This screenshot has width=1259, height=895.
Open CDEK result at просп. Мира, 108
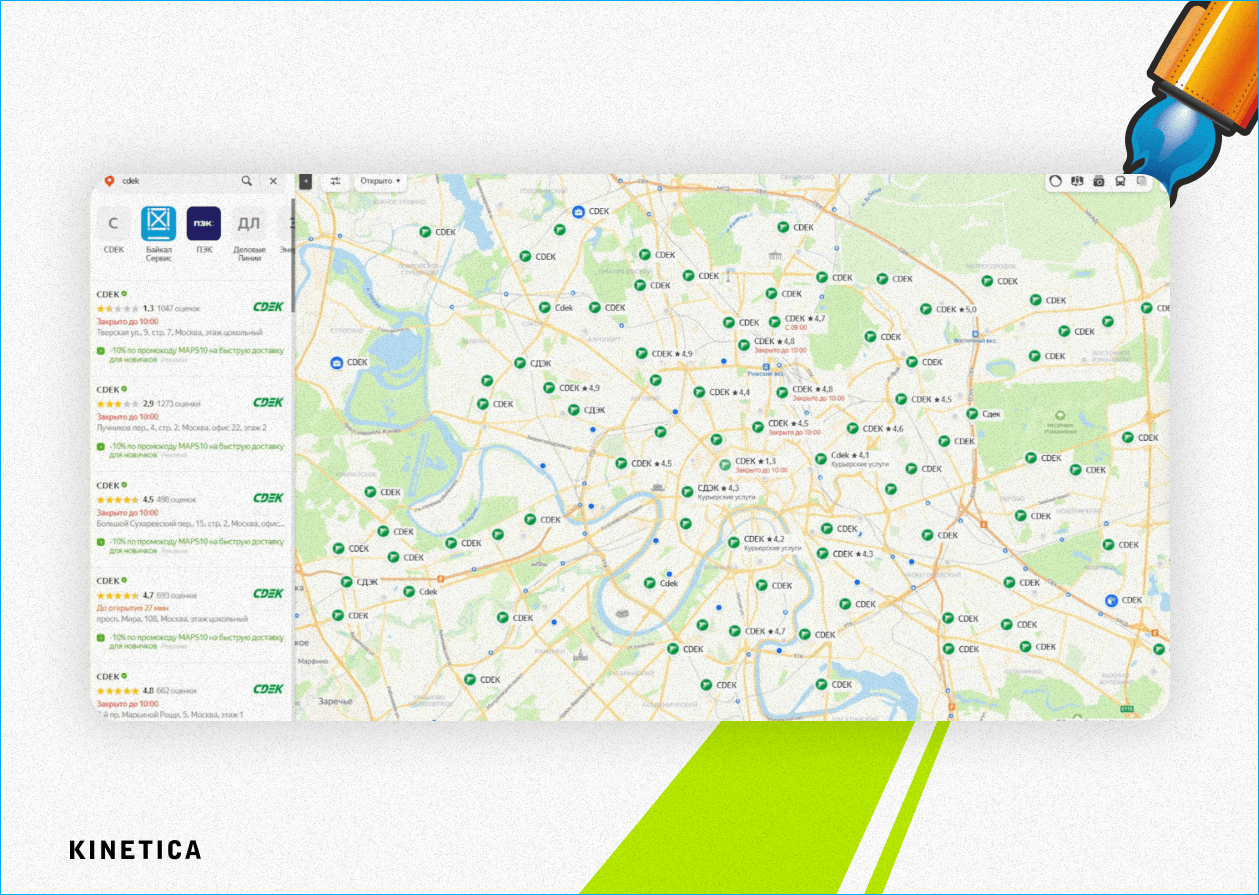click(192, 614)
